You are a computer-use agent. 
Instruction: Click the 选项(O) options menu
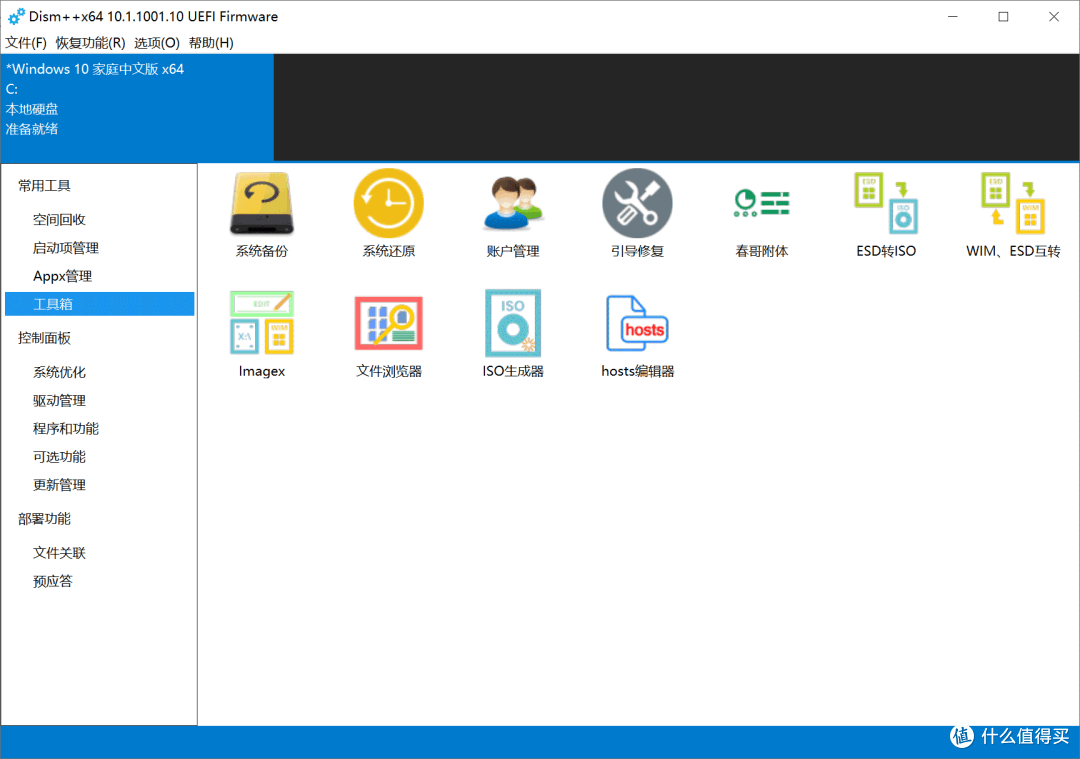(157, 43)
